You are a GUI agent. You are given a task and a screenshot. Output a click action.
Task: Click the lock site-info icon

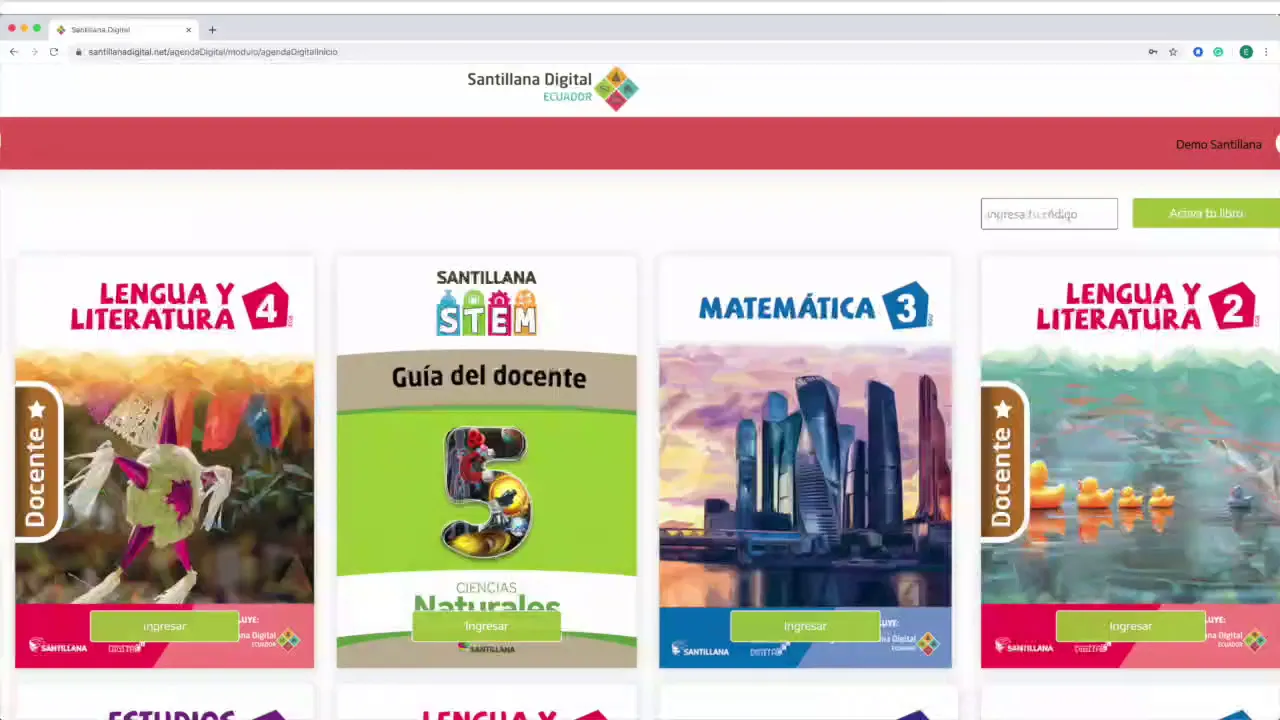[78, 52]
